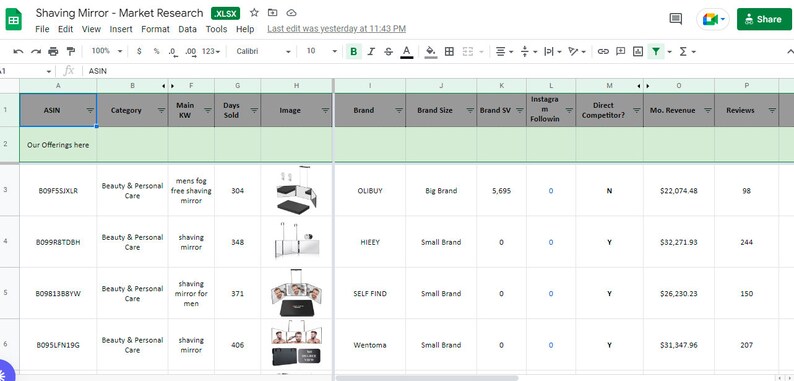The width and height of the screenshot is (794, 381).
Task: Click the document title text
Action: pos(119,13)
